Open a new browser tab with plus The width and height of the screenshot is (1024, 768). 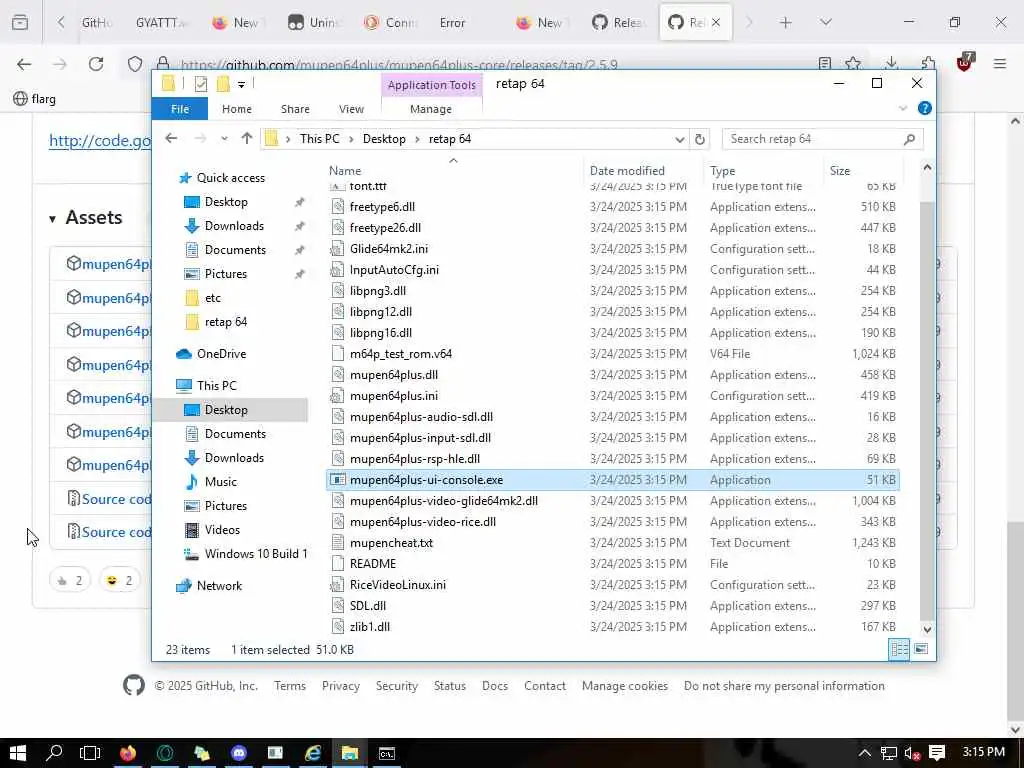tap(786, 23)
